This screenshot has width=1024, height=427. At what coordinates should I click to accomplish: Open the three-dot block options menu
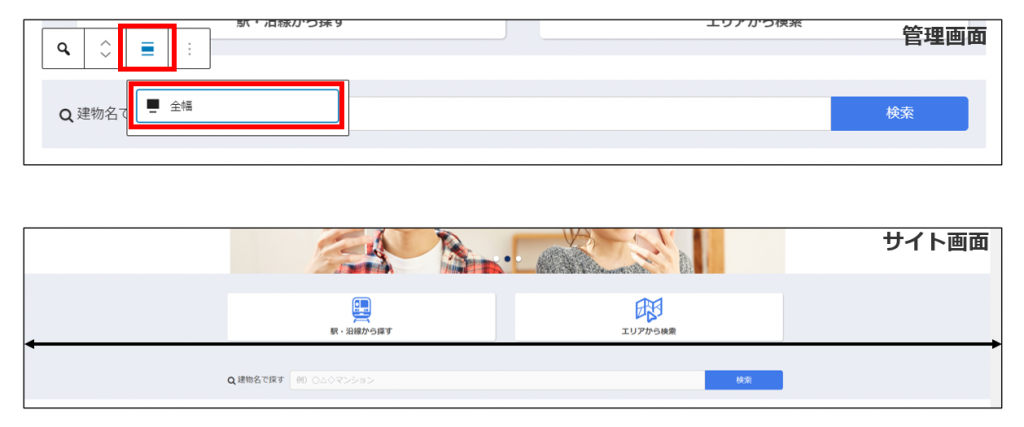[190, 49]
